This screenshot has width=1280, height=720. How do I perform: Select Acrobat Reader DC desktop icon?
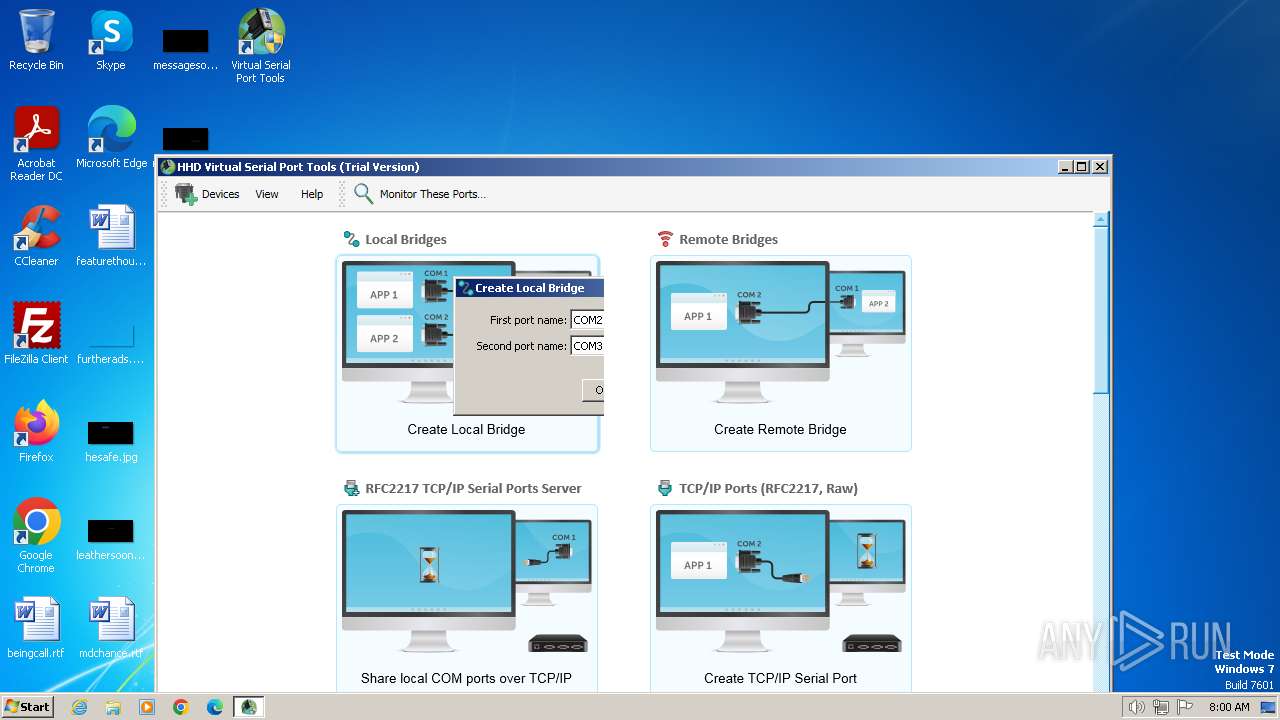tap(36, 144)
